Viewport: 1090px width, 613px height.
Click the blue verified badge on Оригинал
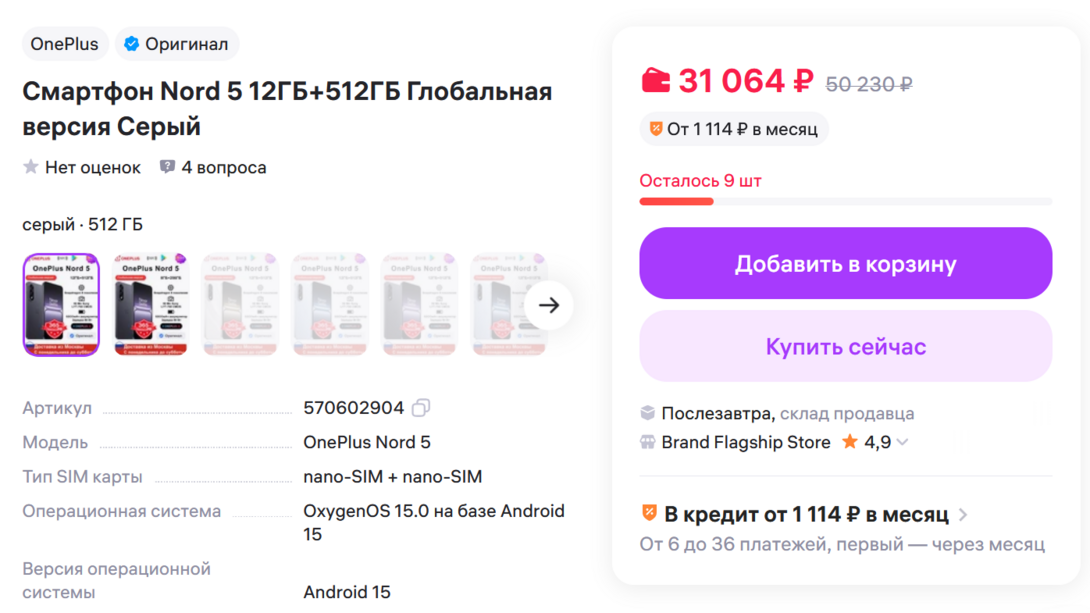[131, 44]
